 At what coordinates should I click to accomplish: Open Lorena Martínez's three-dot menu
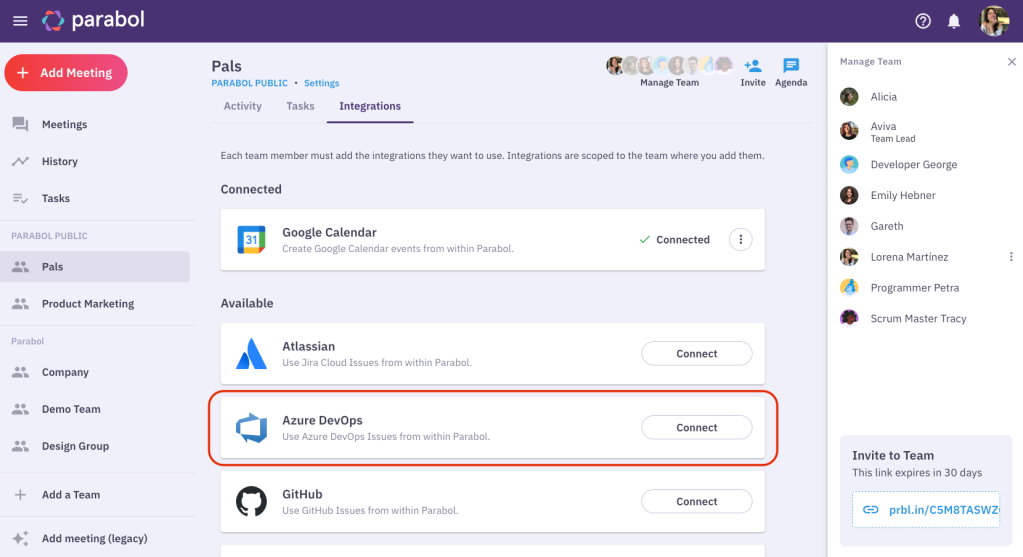pyautogui.click(x=1011, y=257)
